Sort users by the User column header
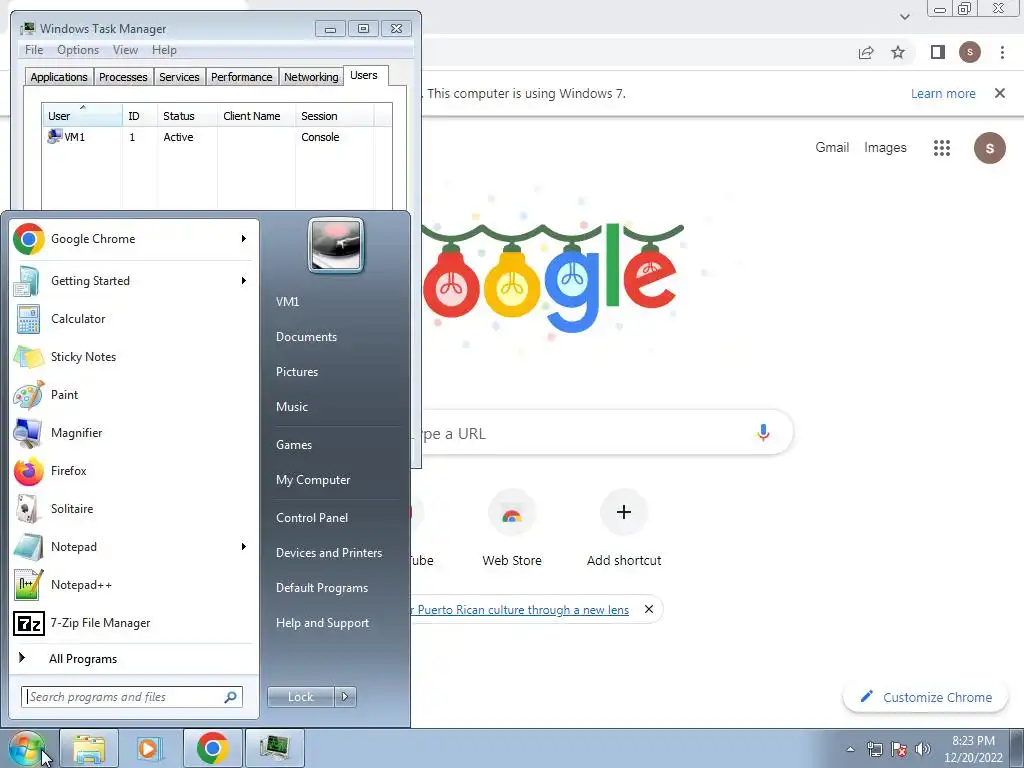The height and width of the screenshot is (768, 1024). pos(82,116)
